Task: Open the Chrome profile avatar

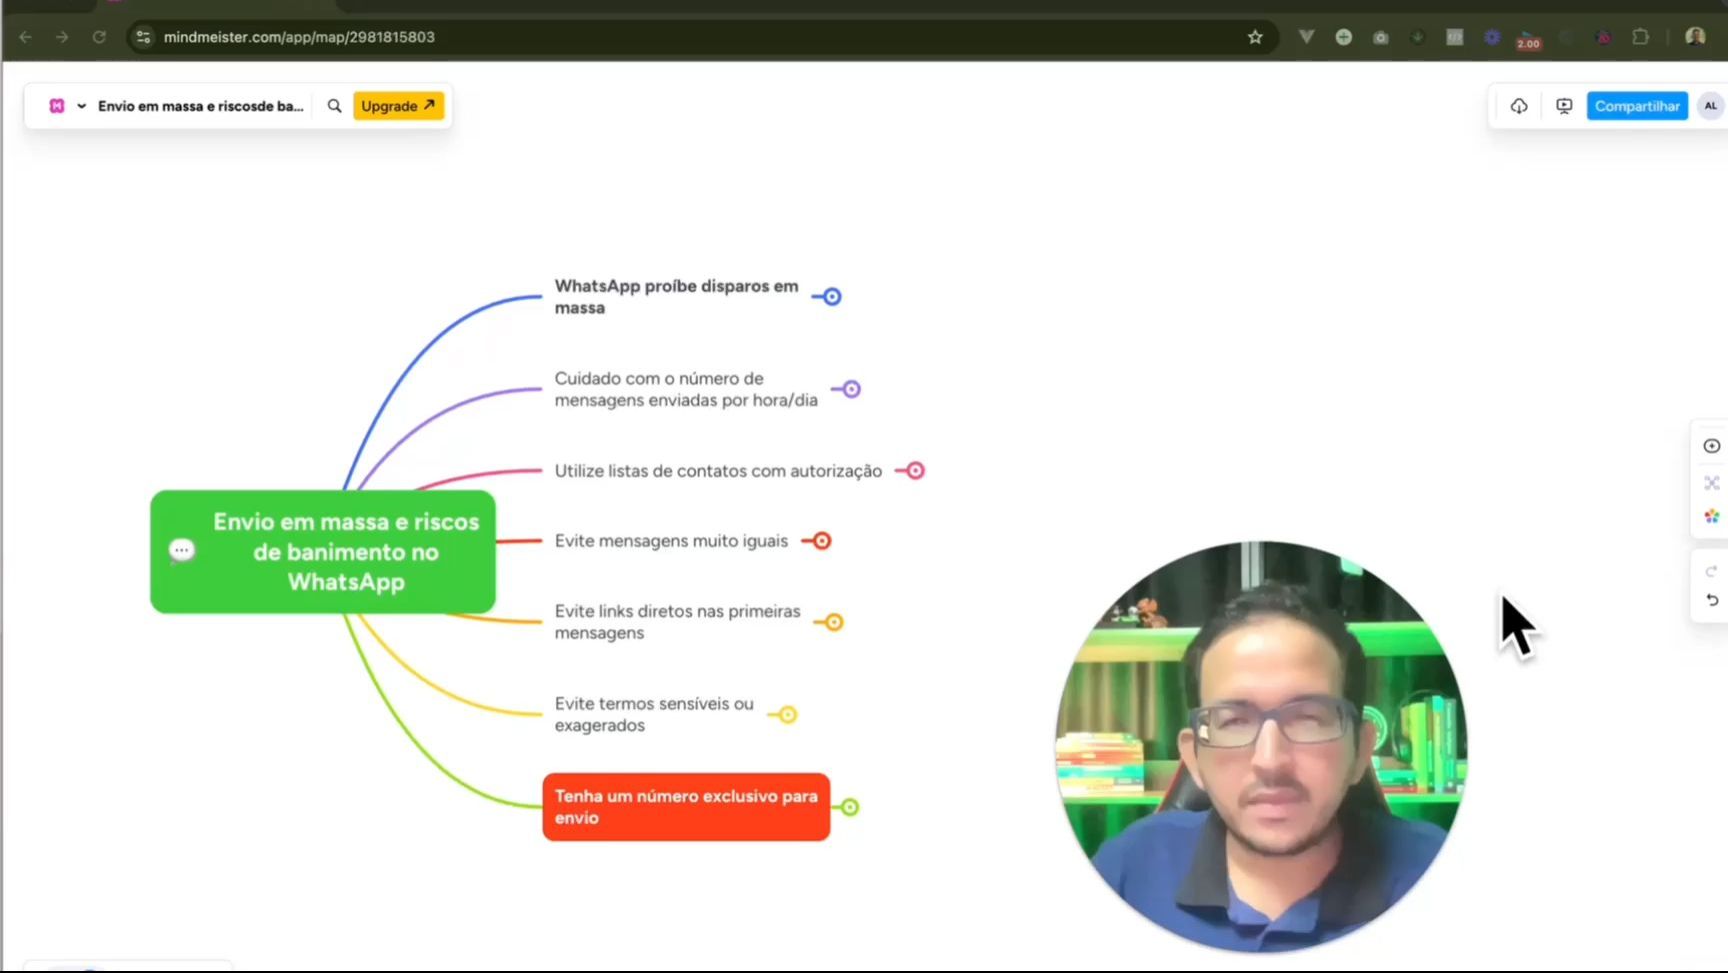Action: click(x=1695, y=37)
